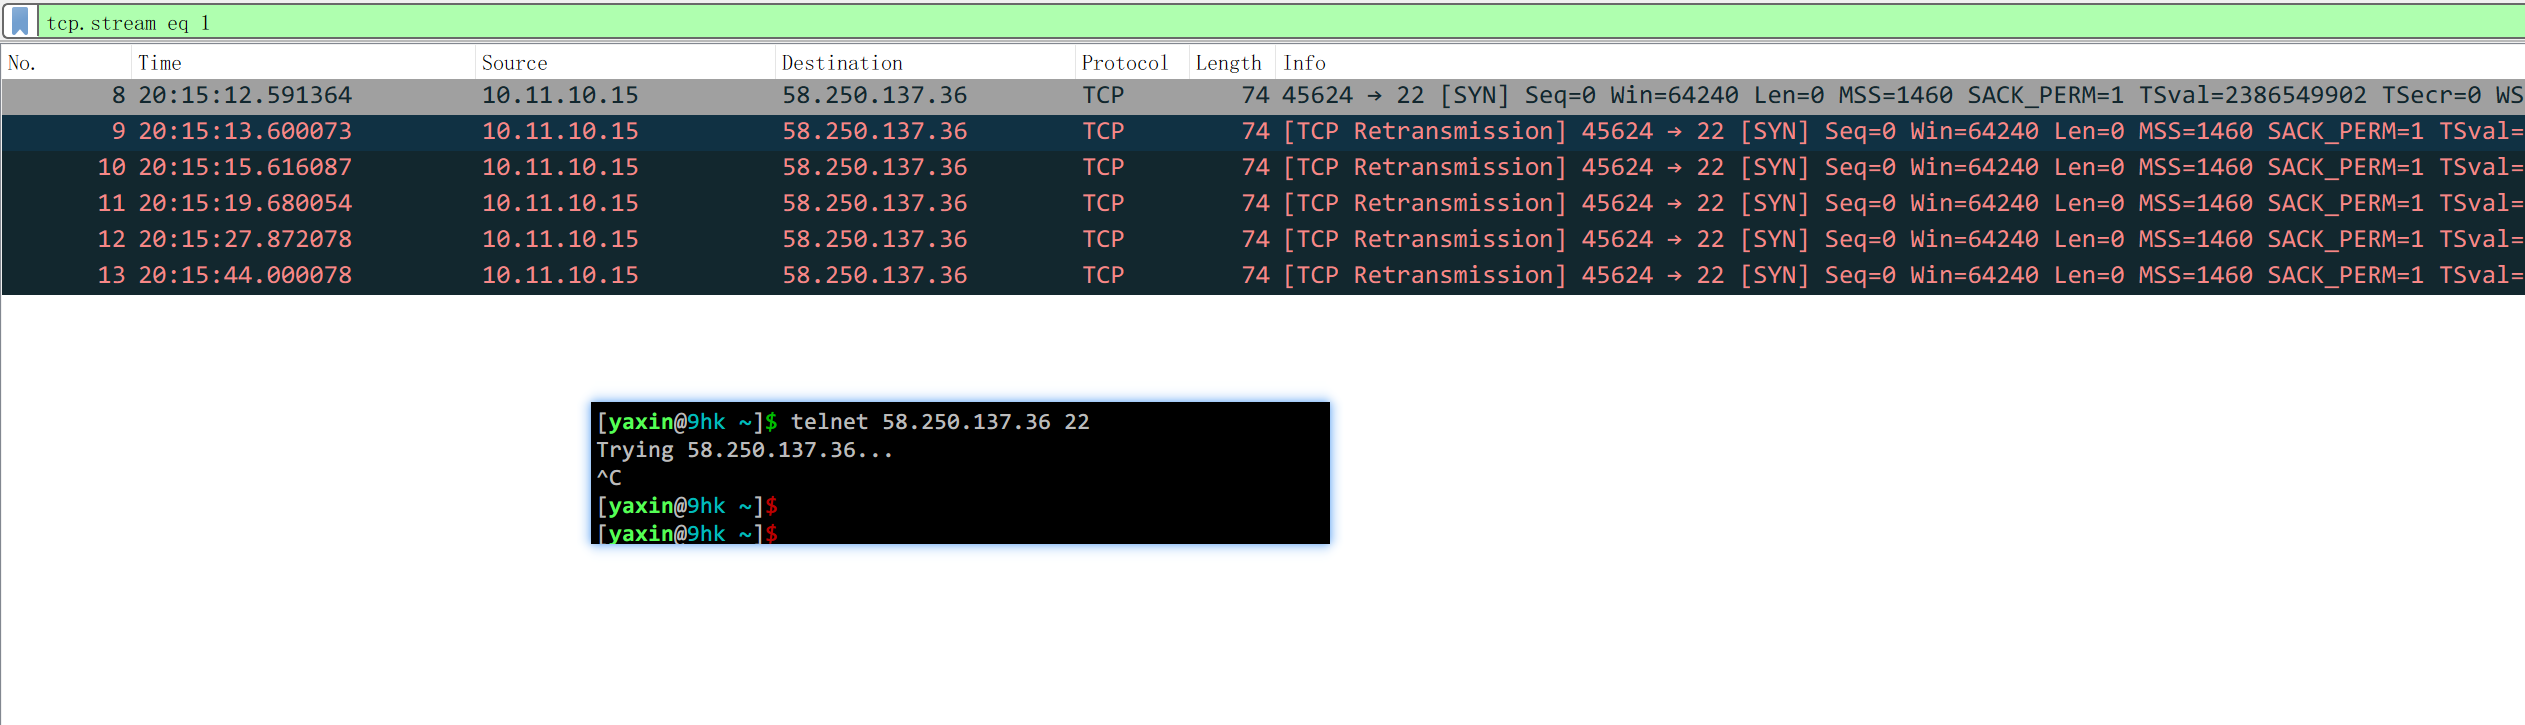
Task: Click the tcp.stream eq 1 filter field
Action: [1283, 22]
